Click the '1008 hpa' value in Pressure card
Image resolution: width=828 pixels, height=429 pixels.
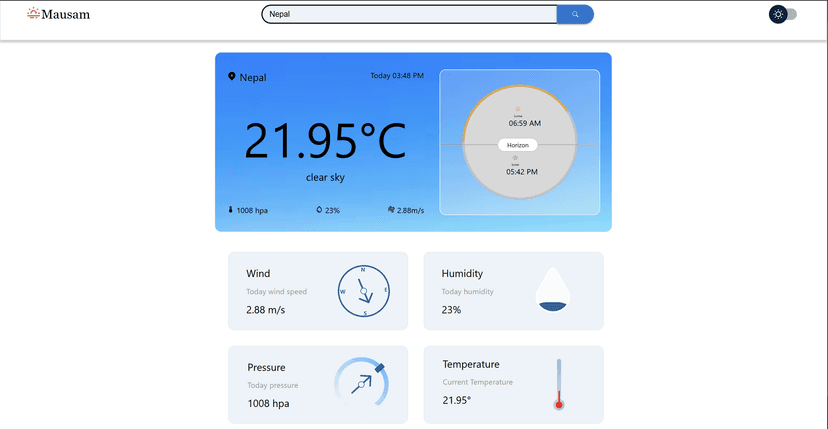pos(268,404)
